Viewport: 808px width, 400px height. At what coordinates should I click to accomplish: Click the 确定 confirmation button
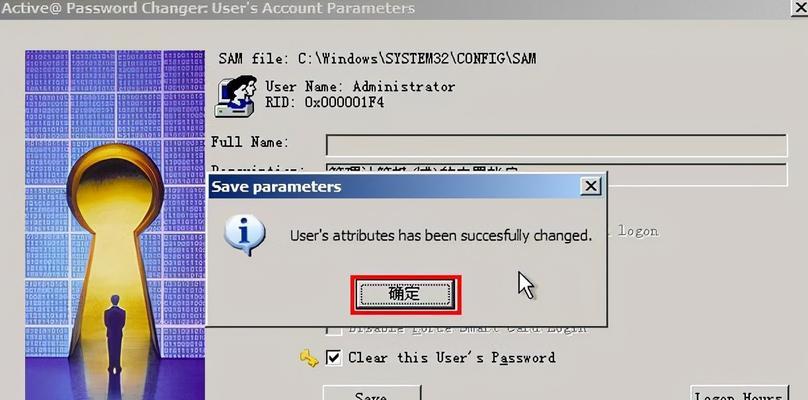[405, 294]
